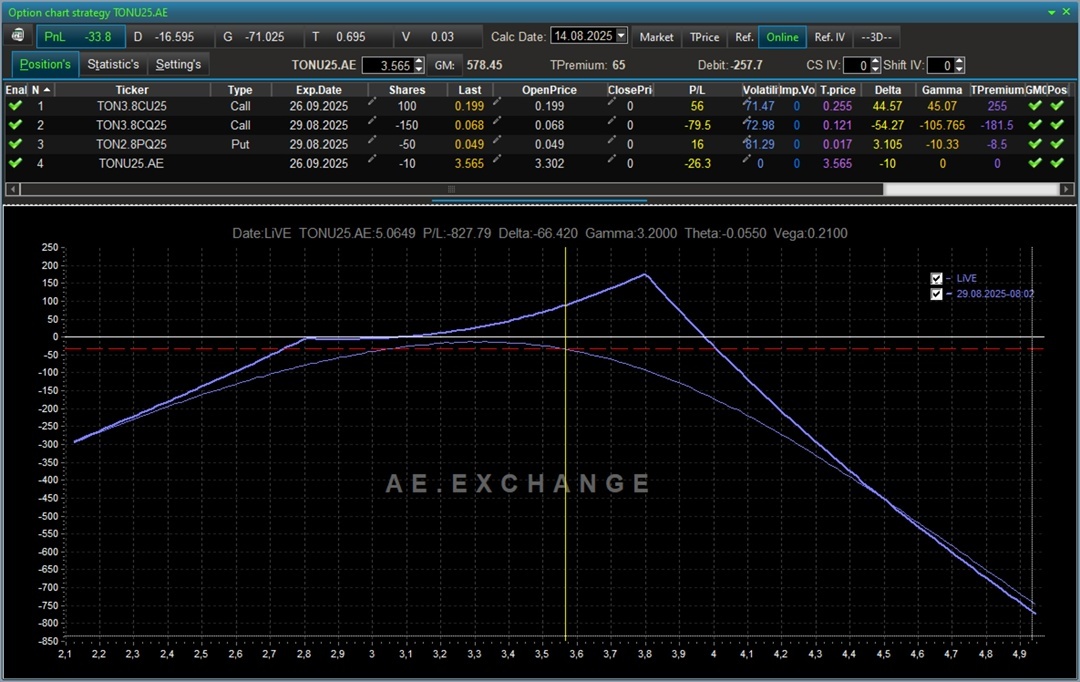1080x682 pixels.
Task: Click the horizontal scrollbar left arrow
Action: [12, 189]
